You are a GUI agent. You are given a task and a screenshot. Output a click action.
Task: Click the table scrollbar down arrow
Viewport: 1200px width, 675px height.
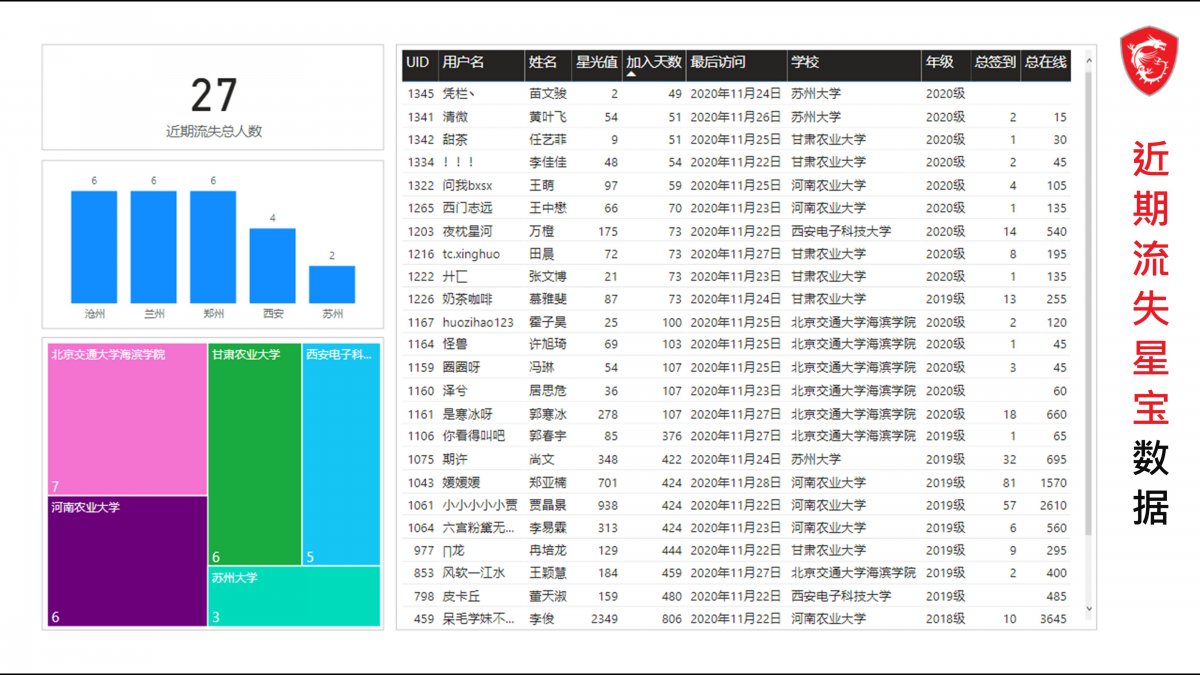click(x=1089, y=607)
